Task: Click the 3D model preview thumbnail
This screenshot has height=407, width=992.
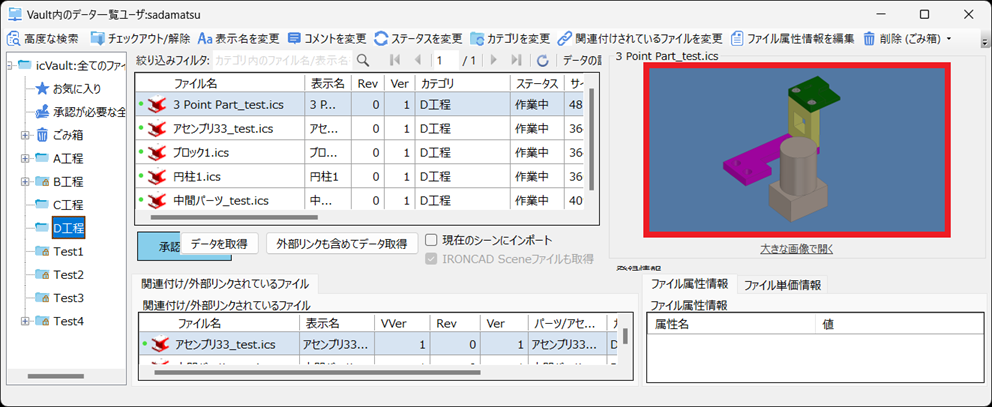Action: click(x=796, y=150)
